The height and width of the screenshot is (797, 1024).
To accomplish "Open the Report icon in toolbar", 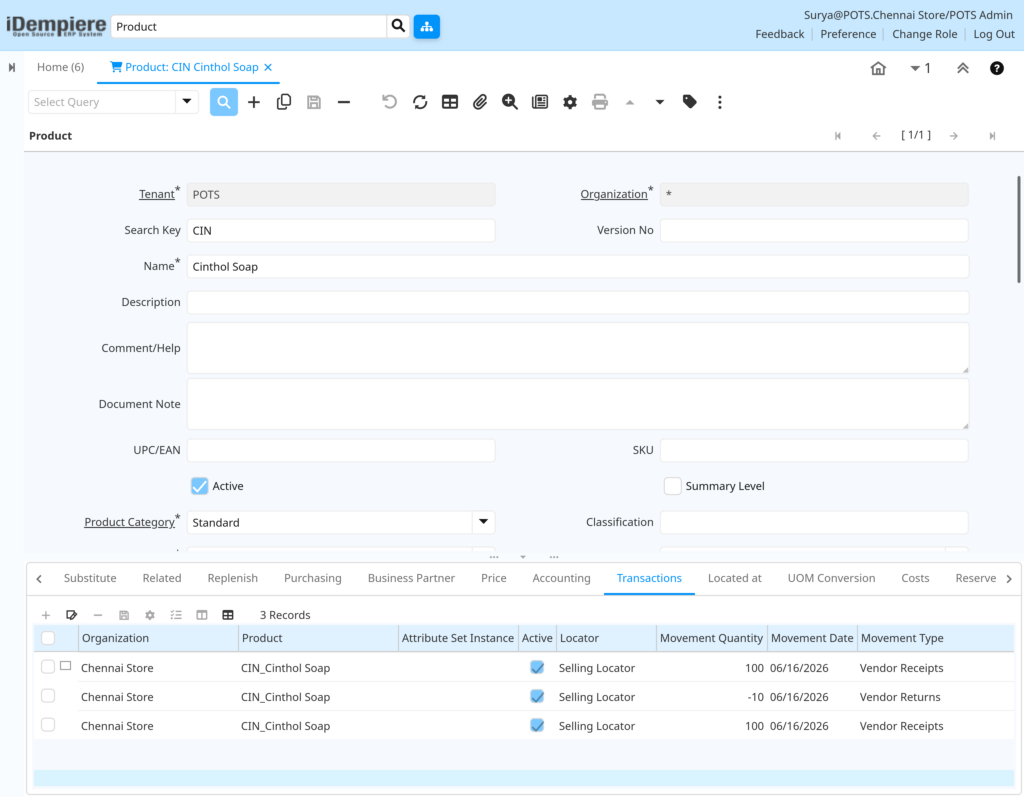I will tap(540, 102).
